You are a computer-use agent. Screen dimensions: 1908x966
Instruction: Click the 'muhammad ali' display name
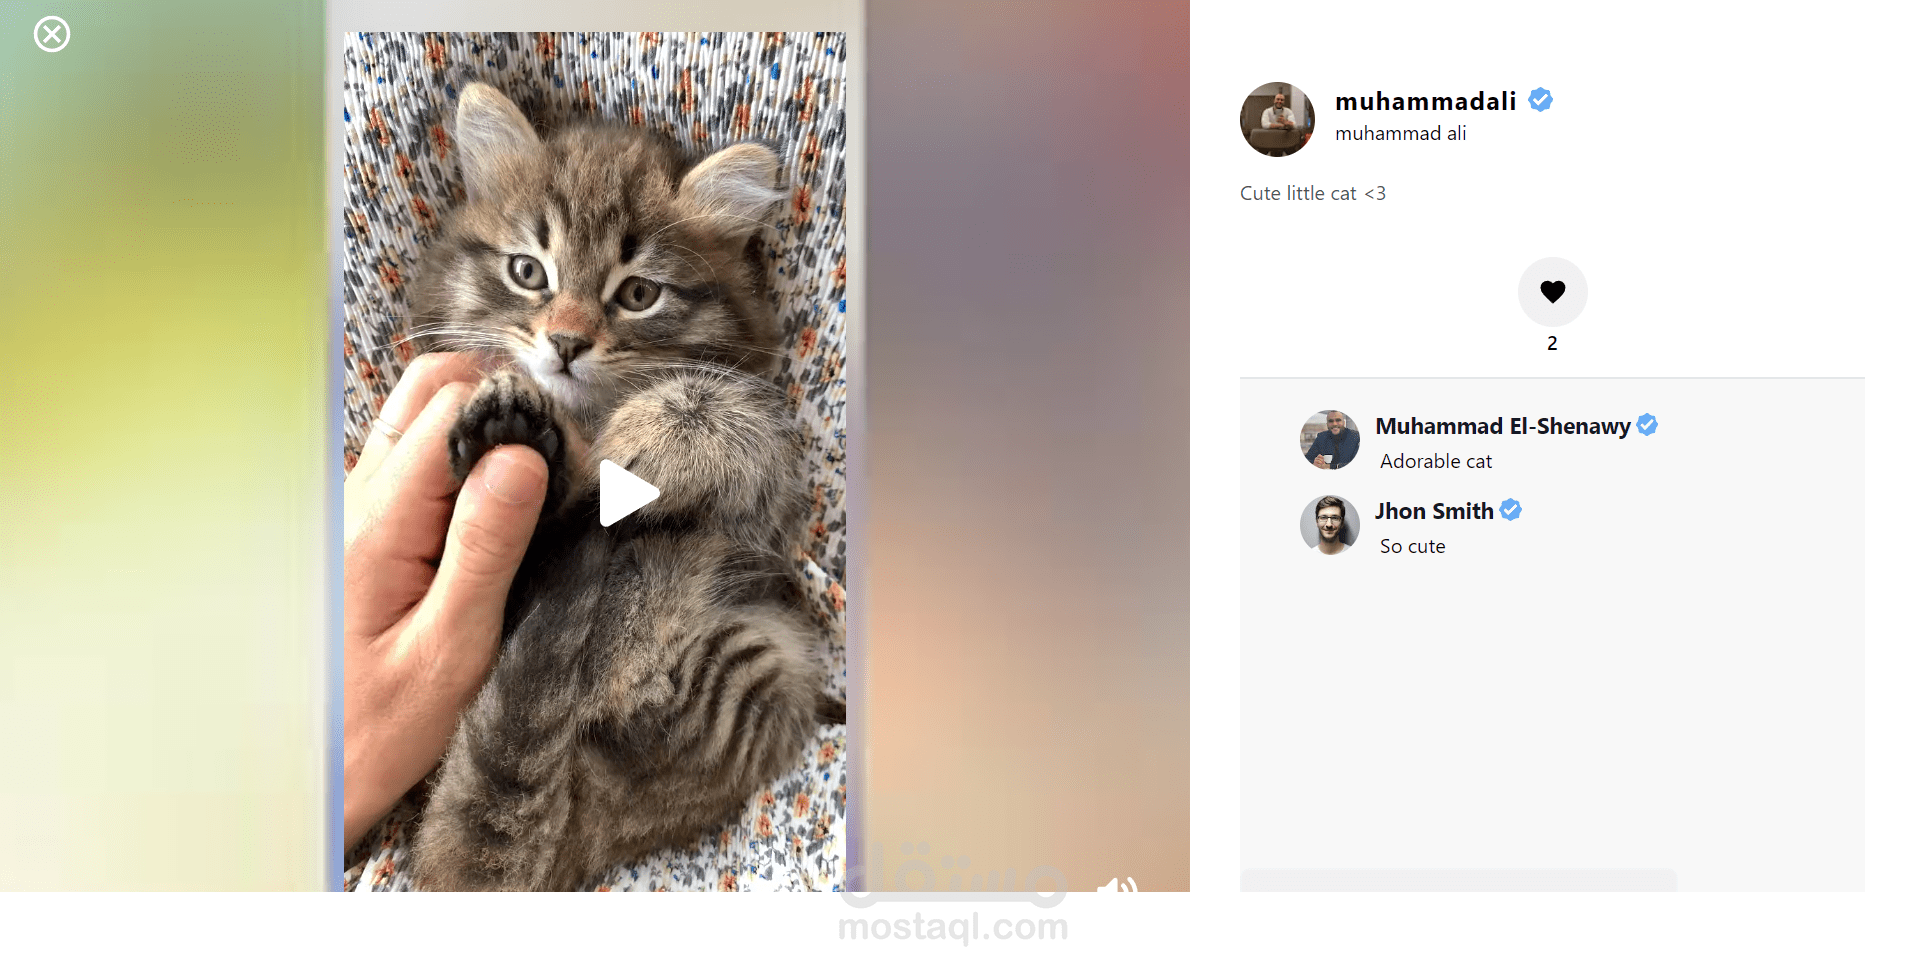pyautogui.click(x=1400, y=133)
